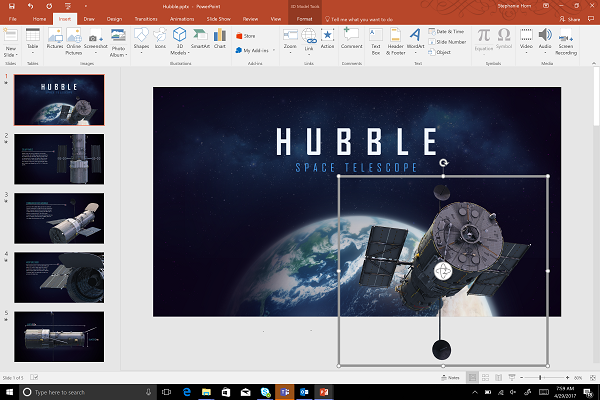This screenshot has width=600, height=400.
Task: Switch to Slide Sorter view in status bar
Action: tap(487, 378)
